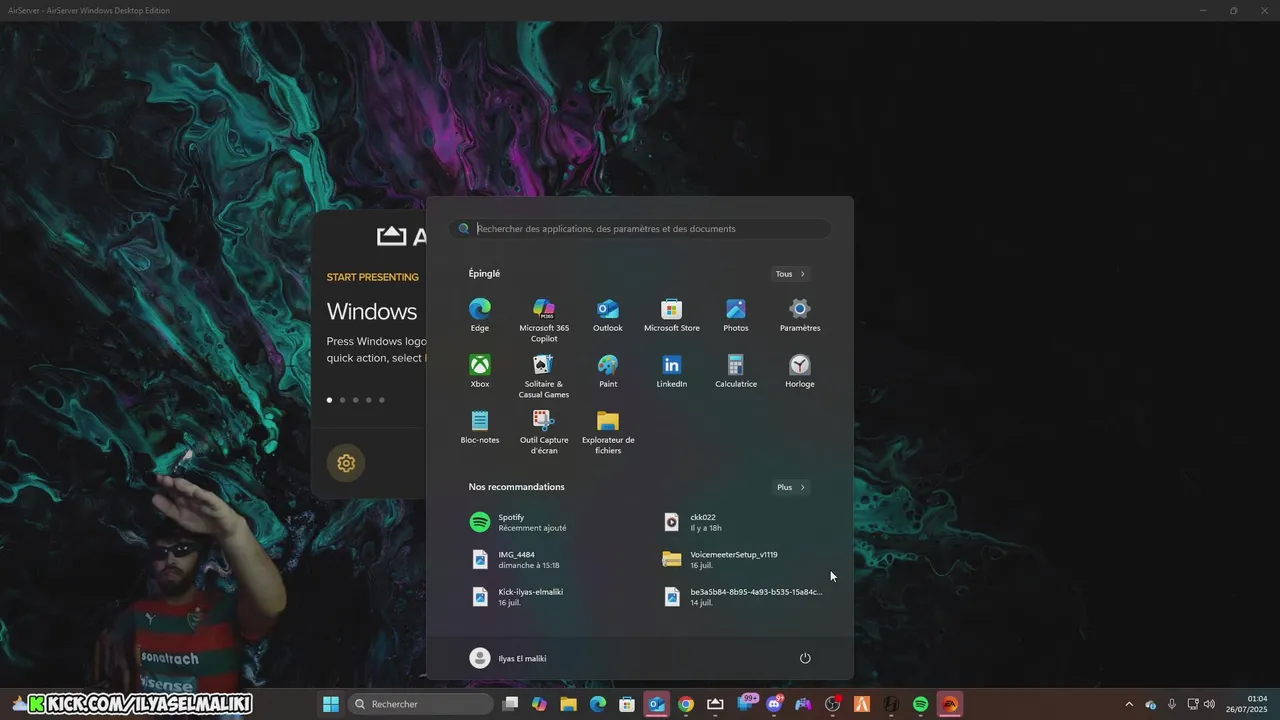
Task: Click Windows Start button on taskbar
Action: (331, 704)
